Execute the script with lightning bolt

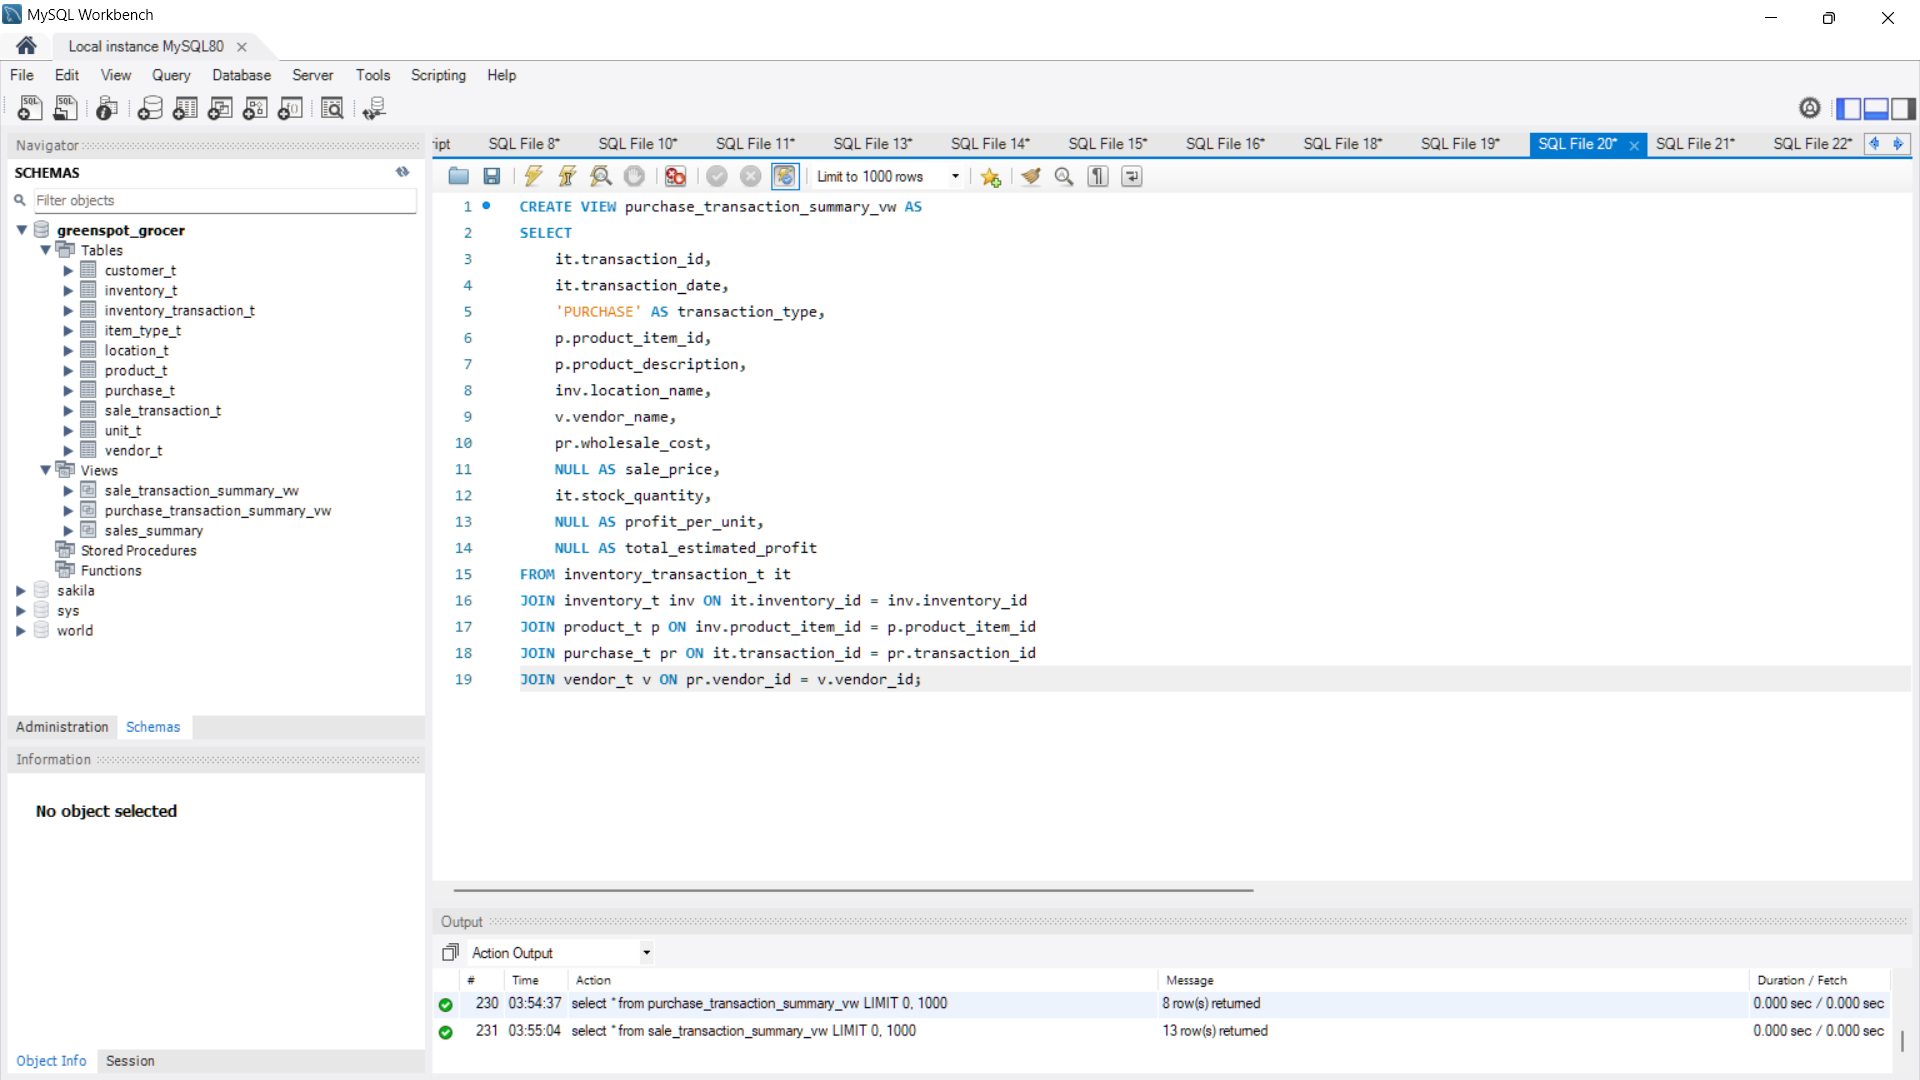click(x=533, y=176)
